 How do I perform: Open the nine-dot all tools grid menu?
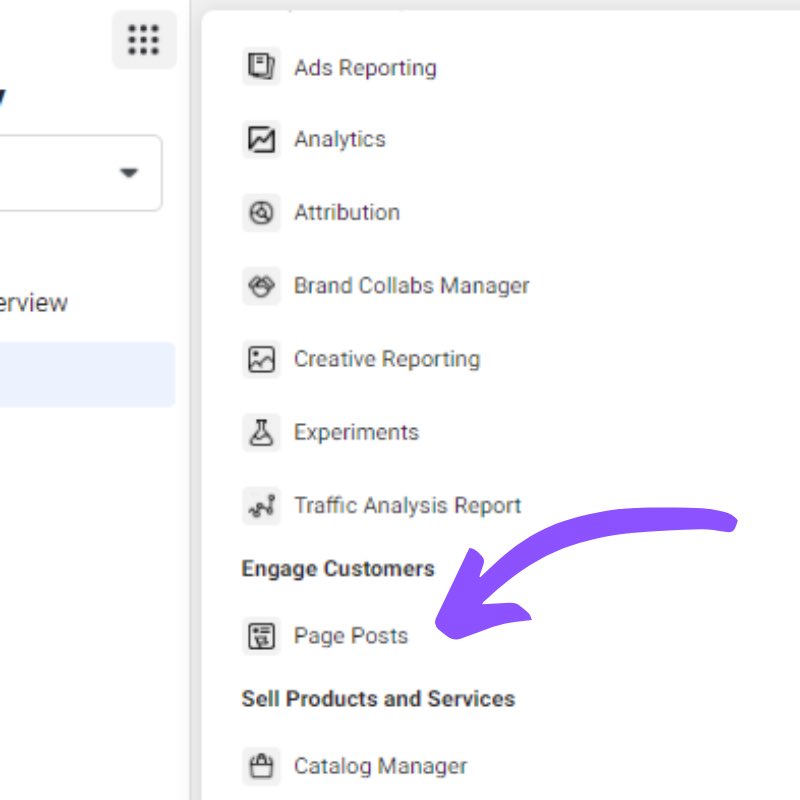[144, 39]
